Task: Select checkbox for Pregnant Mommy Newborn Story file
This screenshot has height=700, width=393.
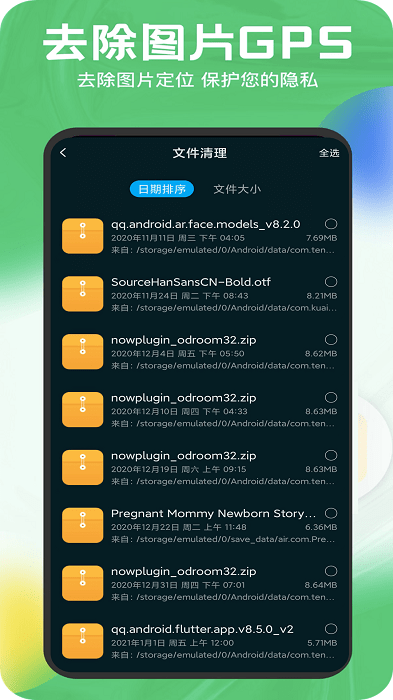Action: [x=331, y=513]
